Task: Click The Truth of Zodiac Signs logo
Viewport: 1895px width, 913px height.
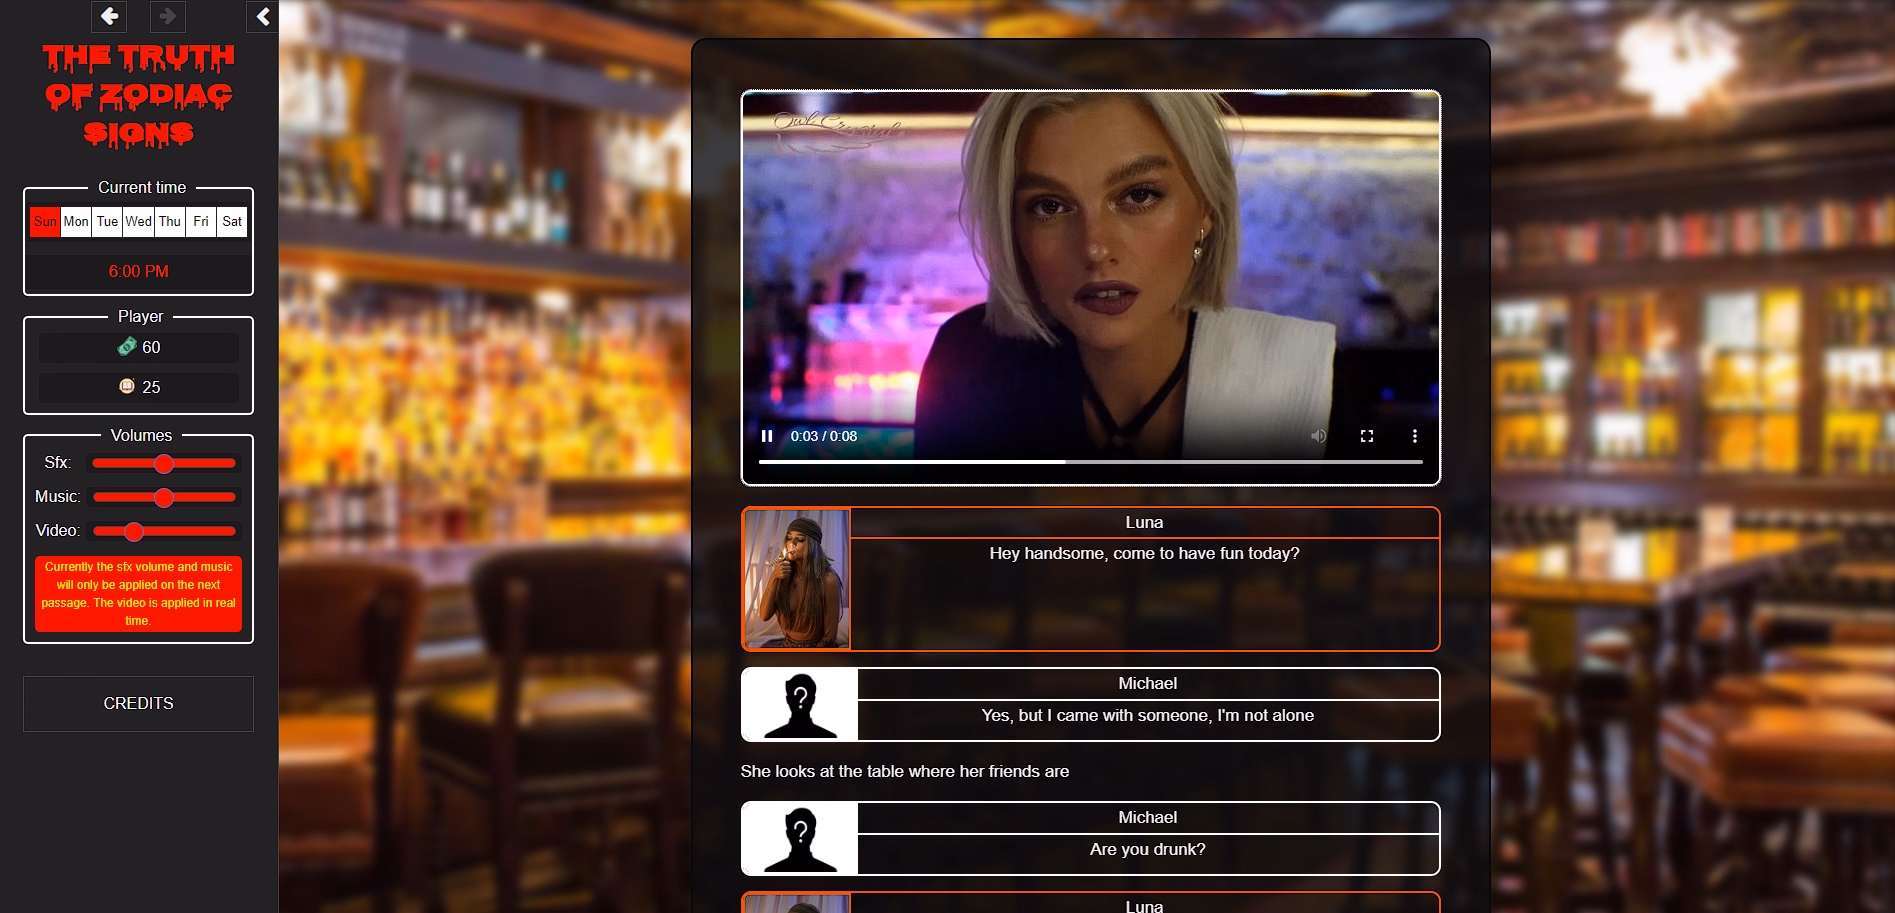Action: (138, 95)
